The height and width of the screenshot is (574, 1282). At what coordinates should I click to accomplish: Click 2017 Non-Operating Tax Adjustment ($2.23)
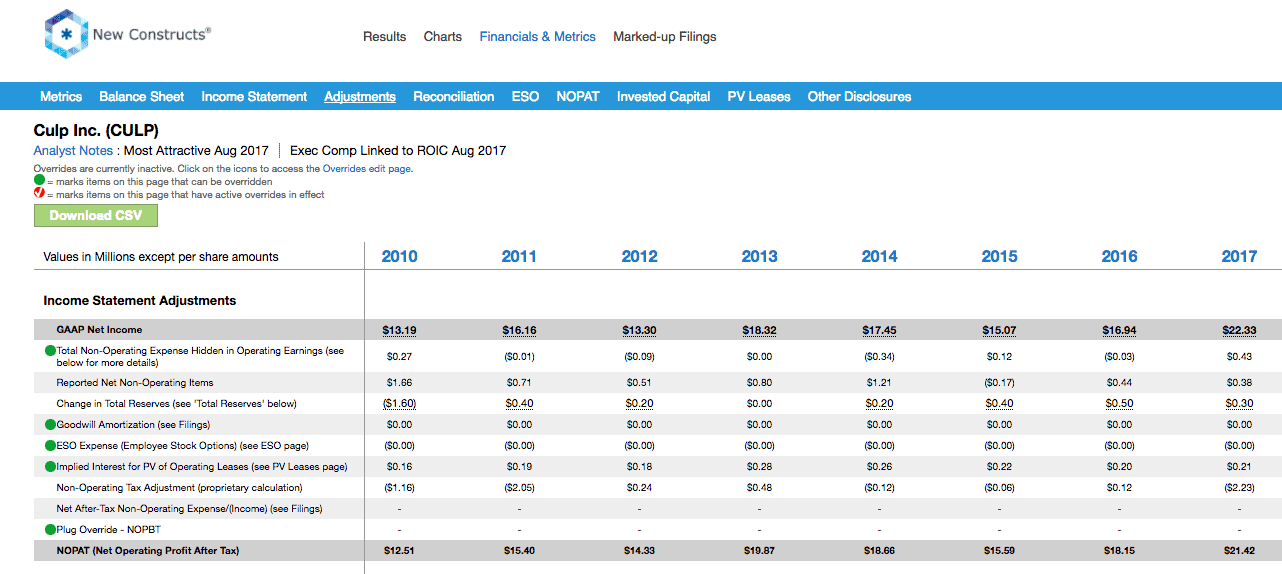click(x=1239, y=488)
